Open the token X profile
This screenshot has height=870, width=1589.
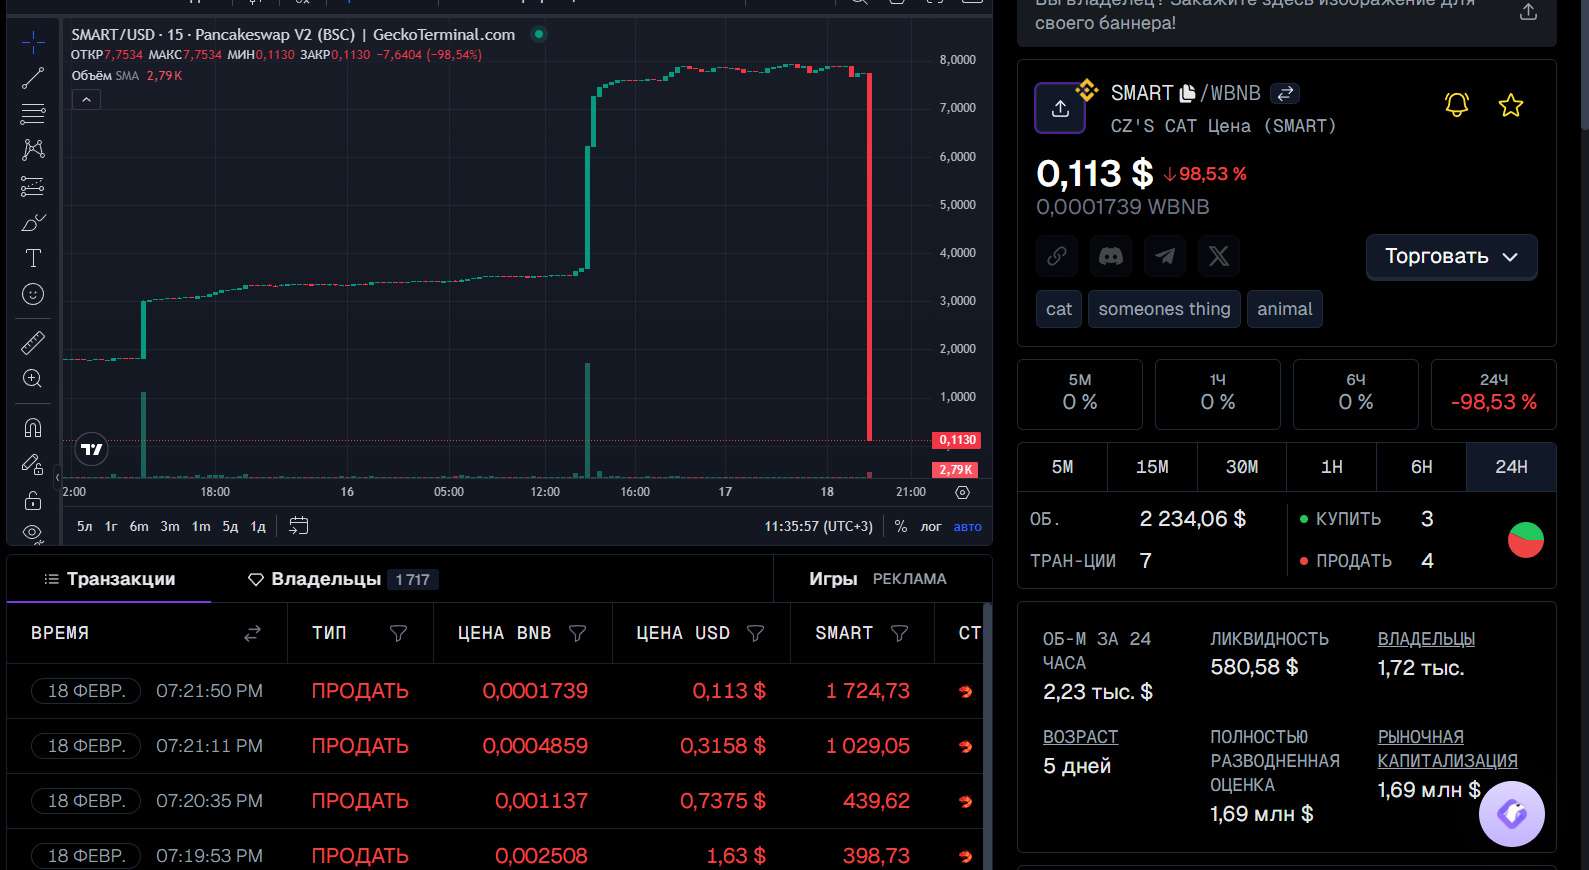(1219, 256)
